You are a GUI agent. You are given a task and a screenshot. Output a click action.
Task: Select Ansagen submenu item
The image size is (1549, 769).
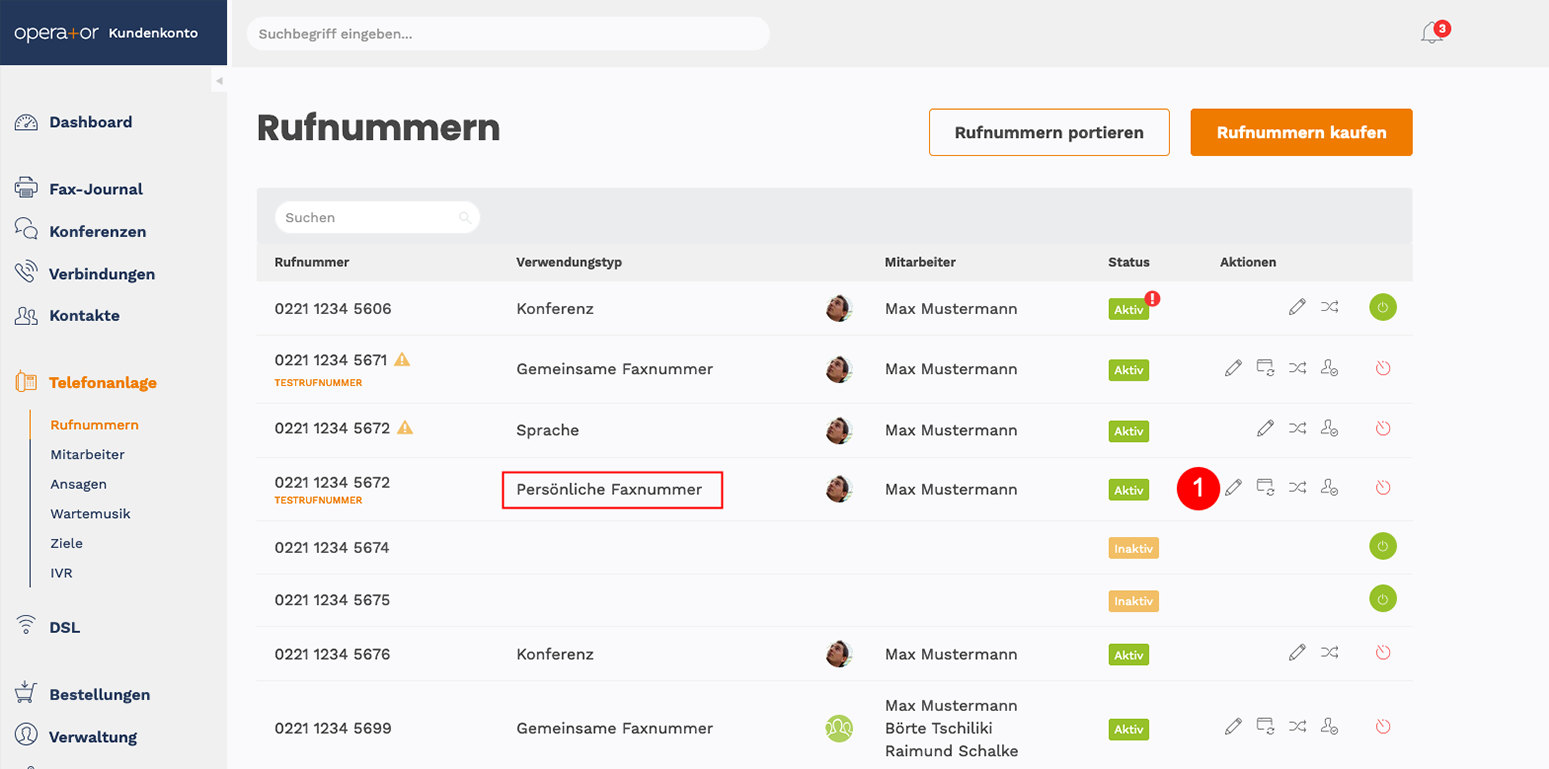tap(78, 484)
